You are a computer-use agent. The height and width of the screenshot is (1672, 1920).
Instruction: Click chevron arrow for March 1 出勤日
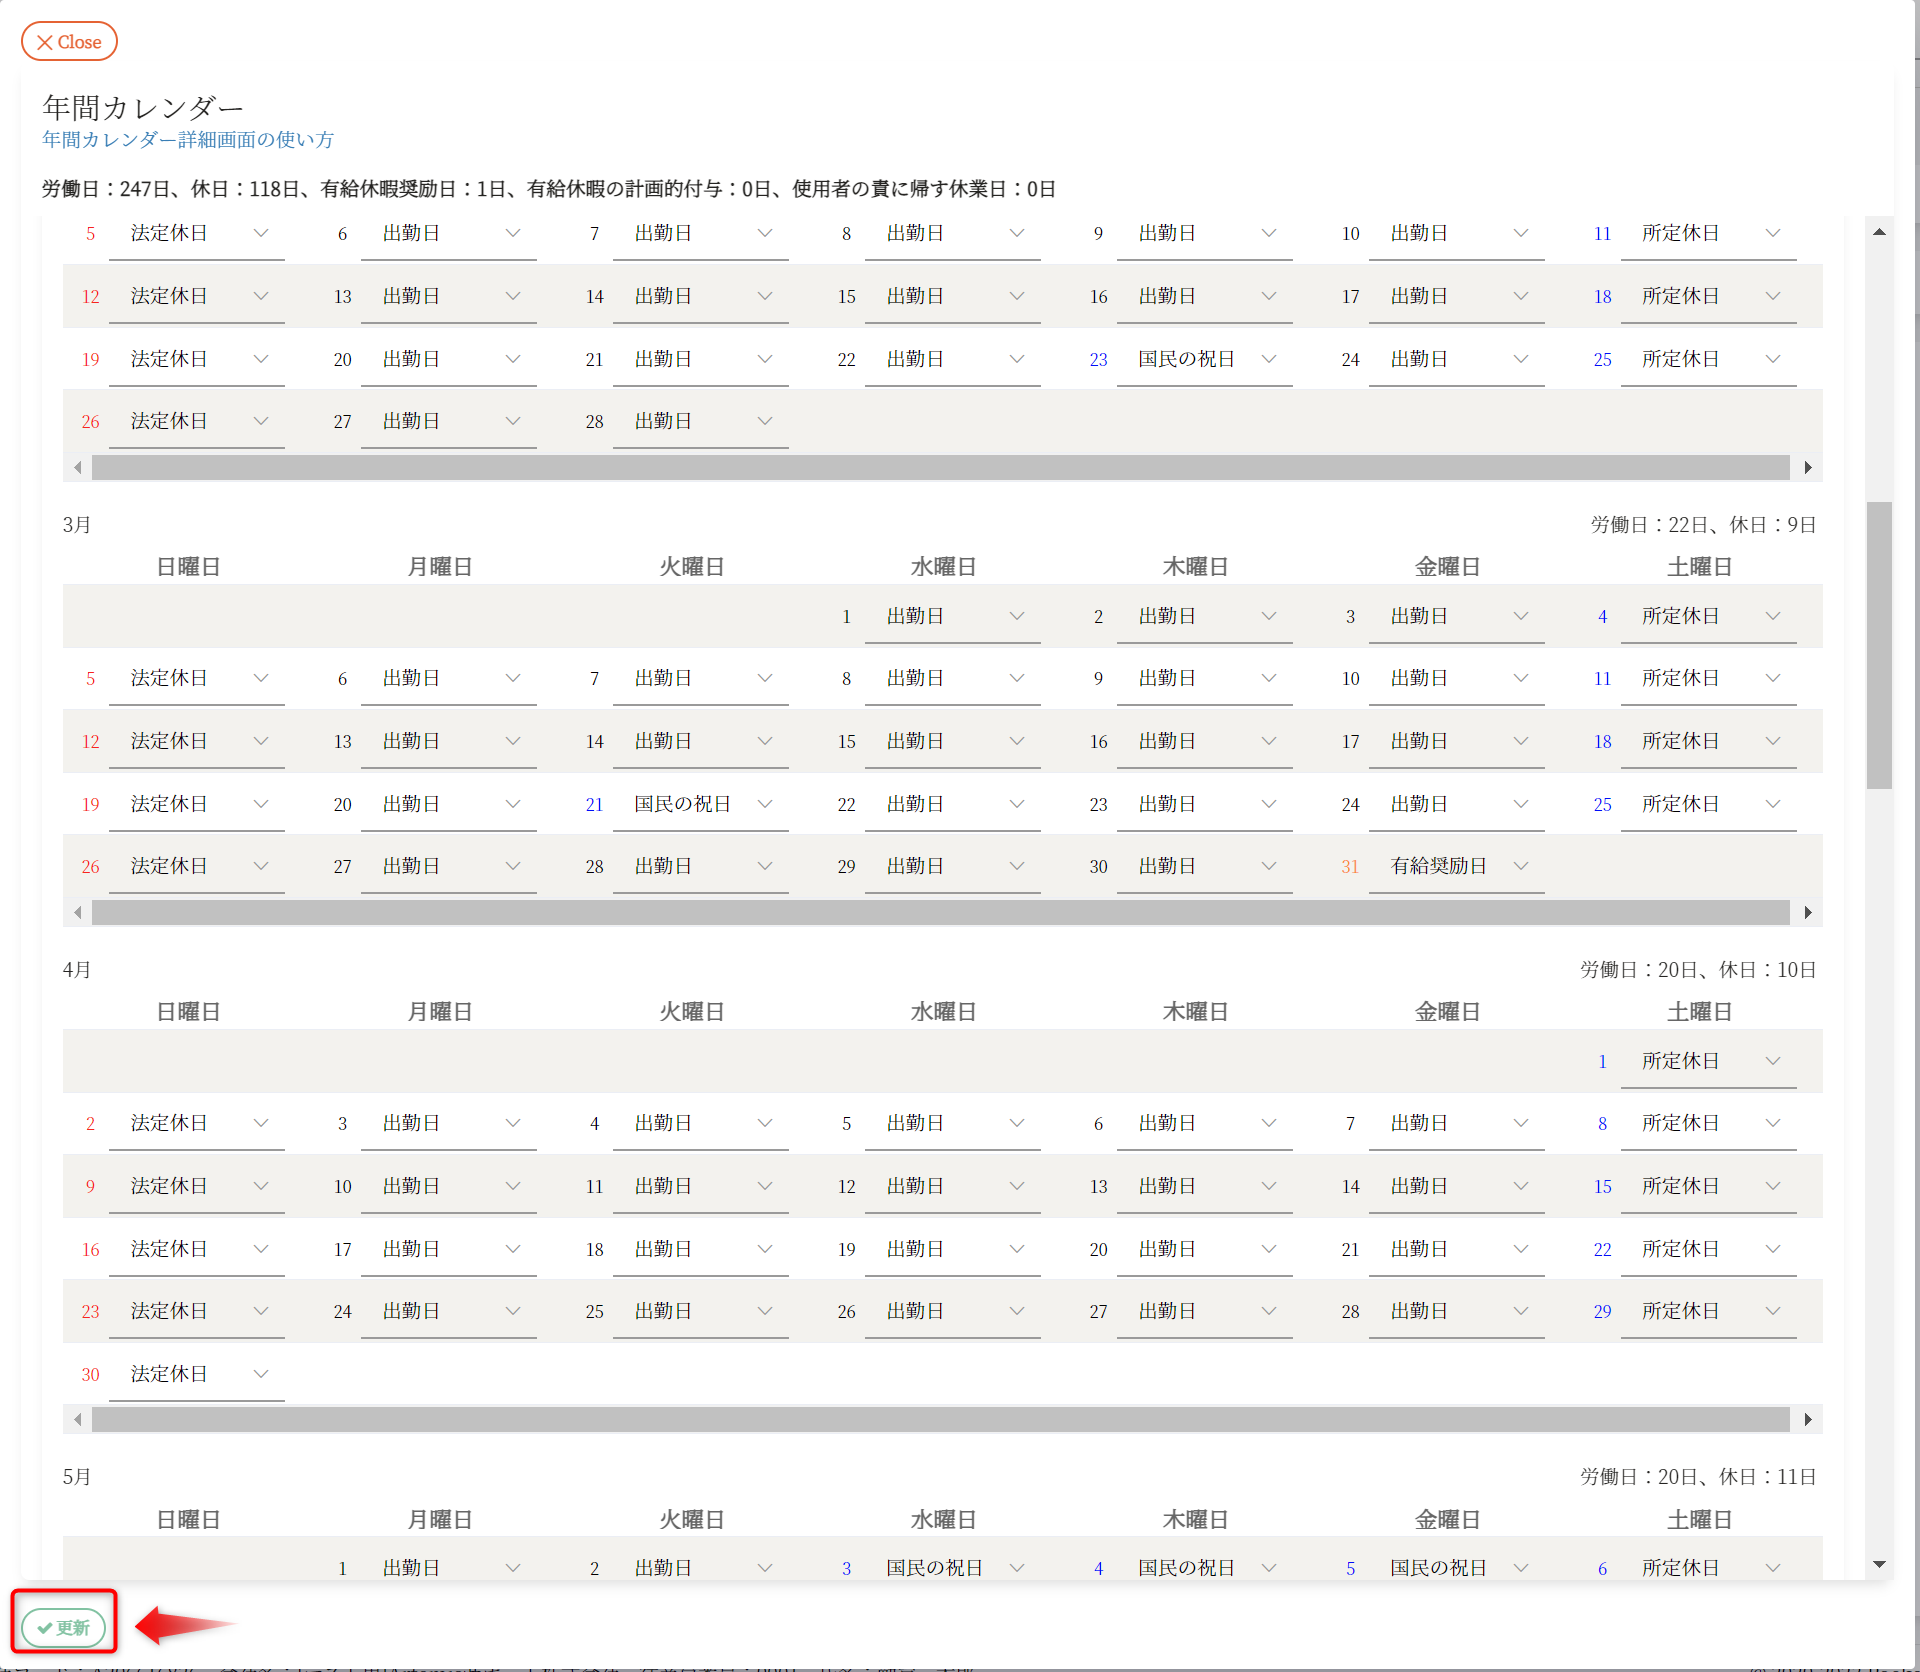1017,616
